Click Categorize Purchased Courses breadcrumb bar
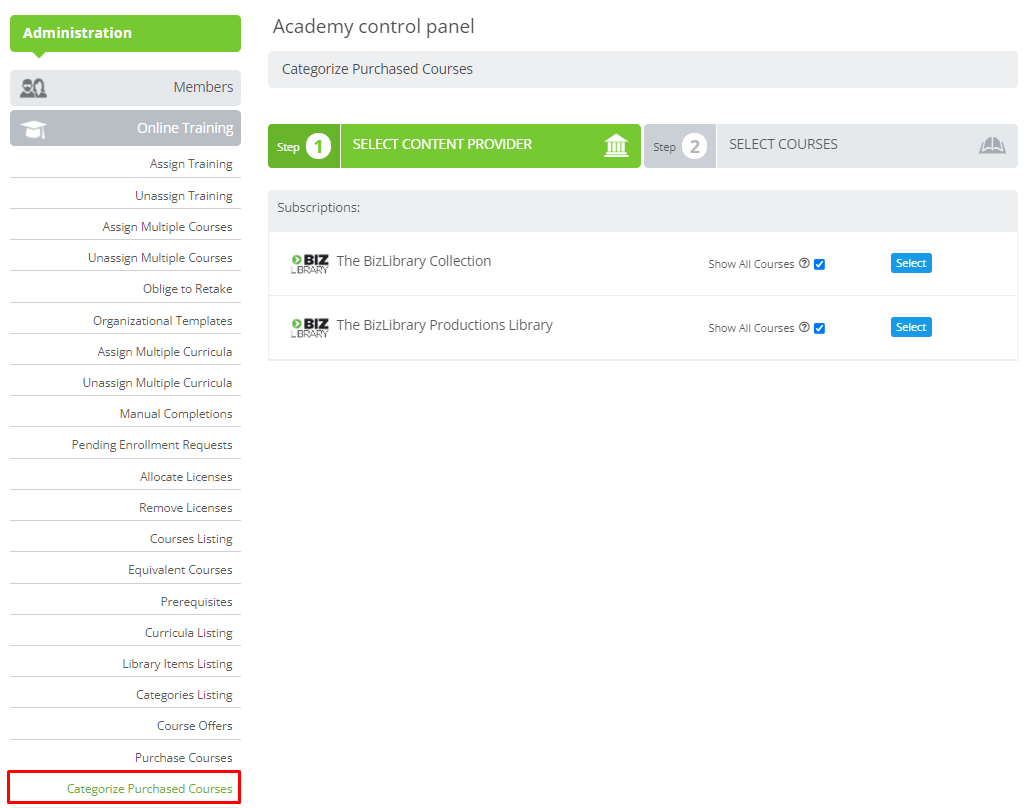 coord(643,69)
